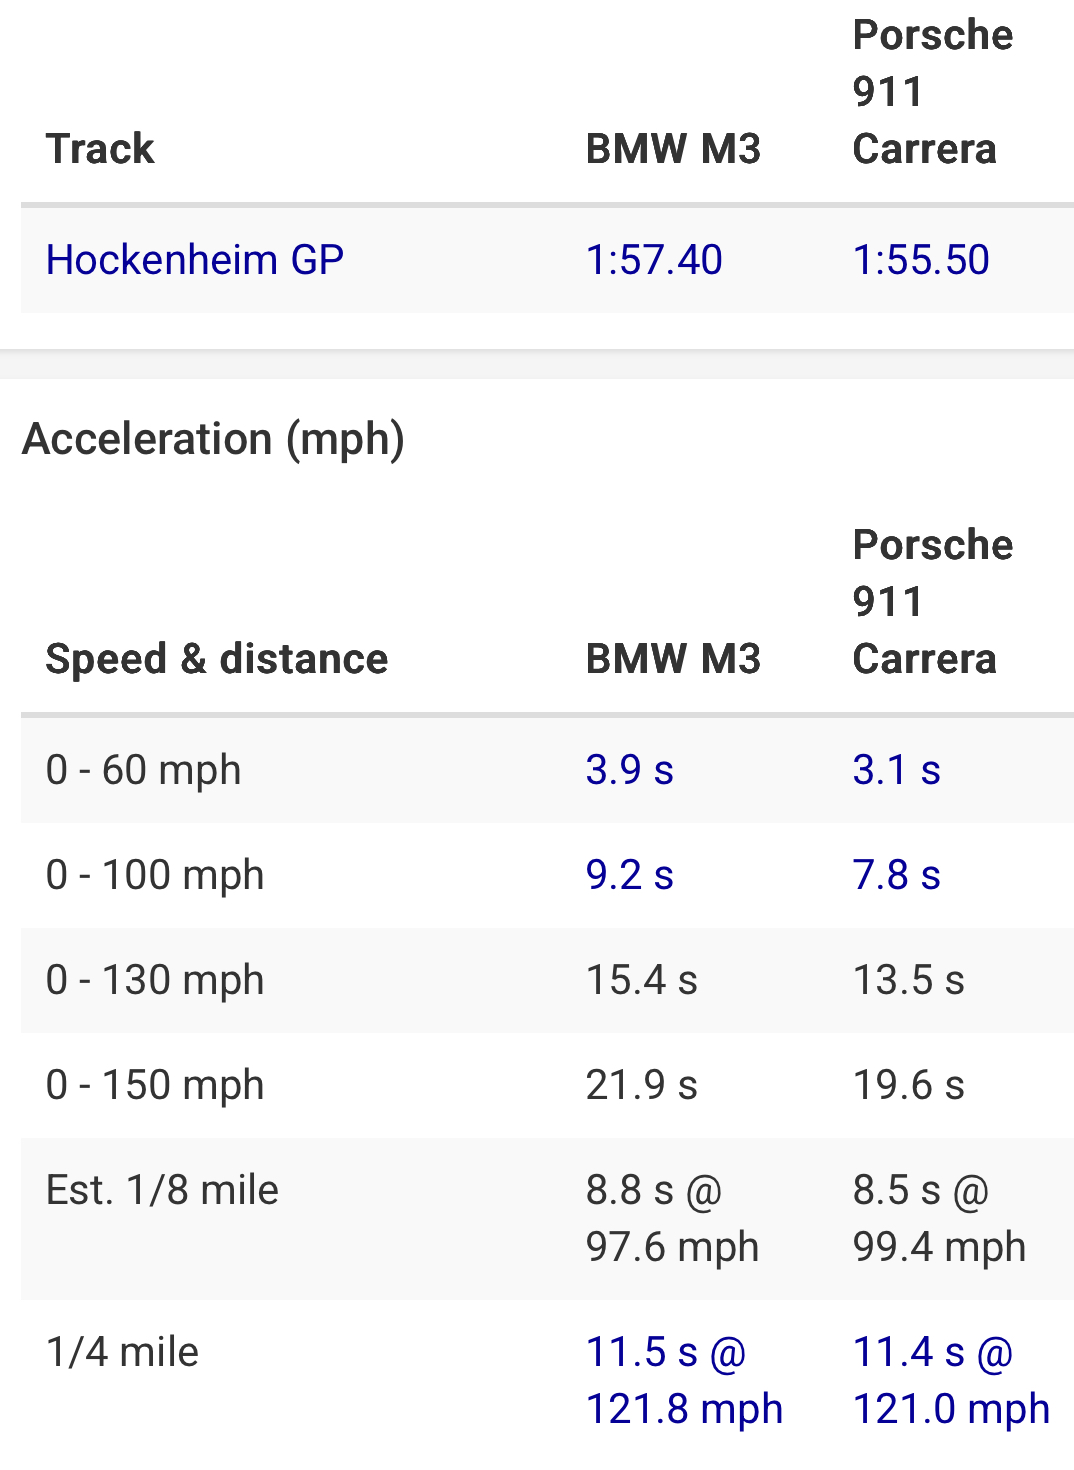Click BMW M3 header in acceleration table
Viewport: 1074px width, 1470px height.
click(x=673, y=659)
